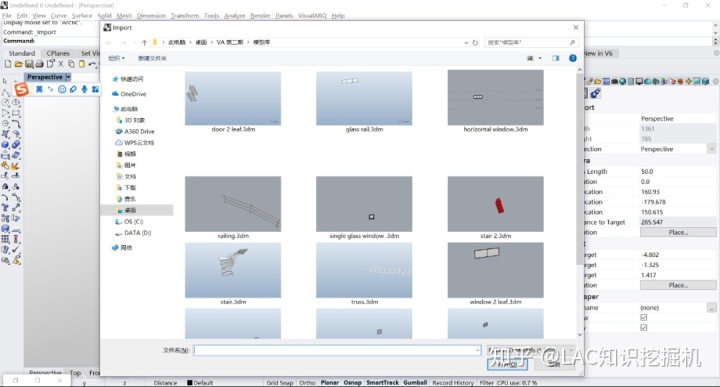Click the Up one folder arrow

pyautogui.click(x=144, y=42)
